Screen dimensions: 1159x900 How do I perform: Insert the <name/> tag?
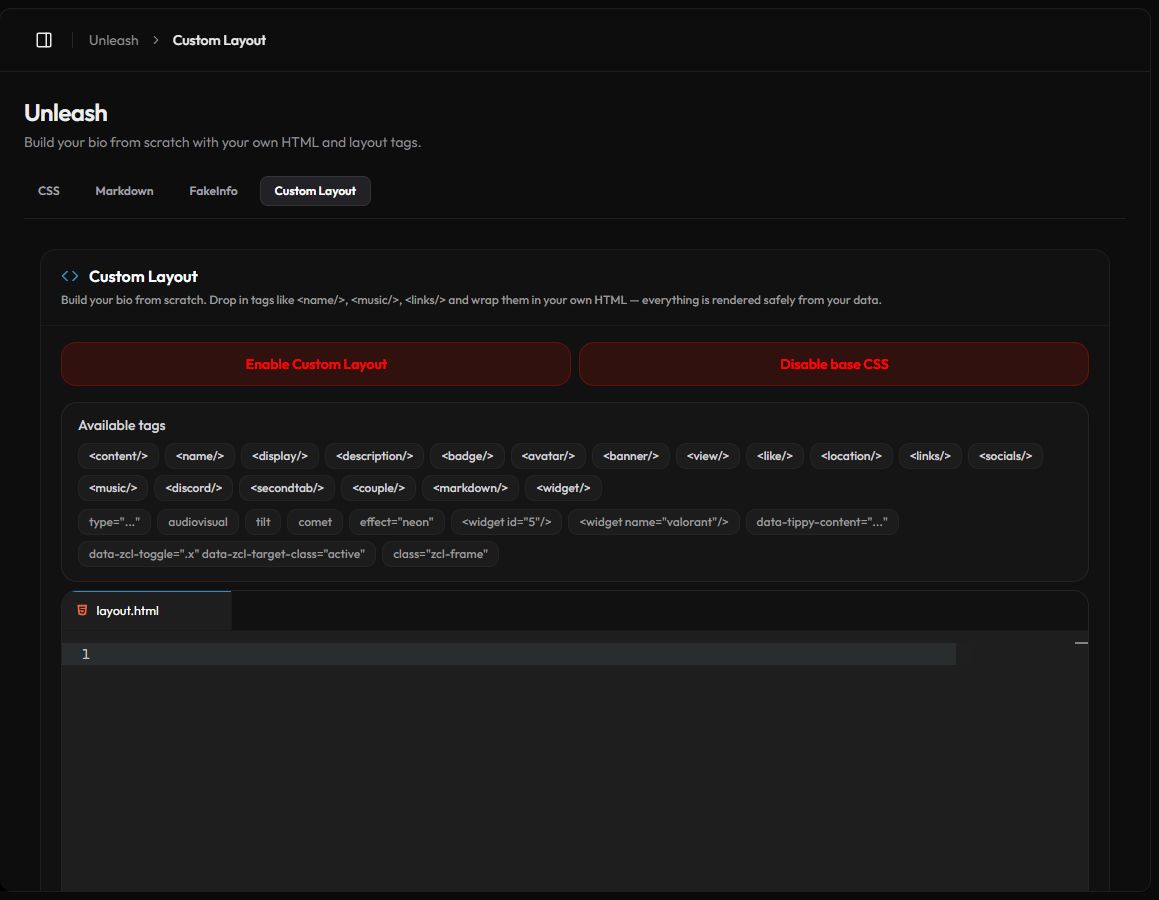coord(200,456)
